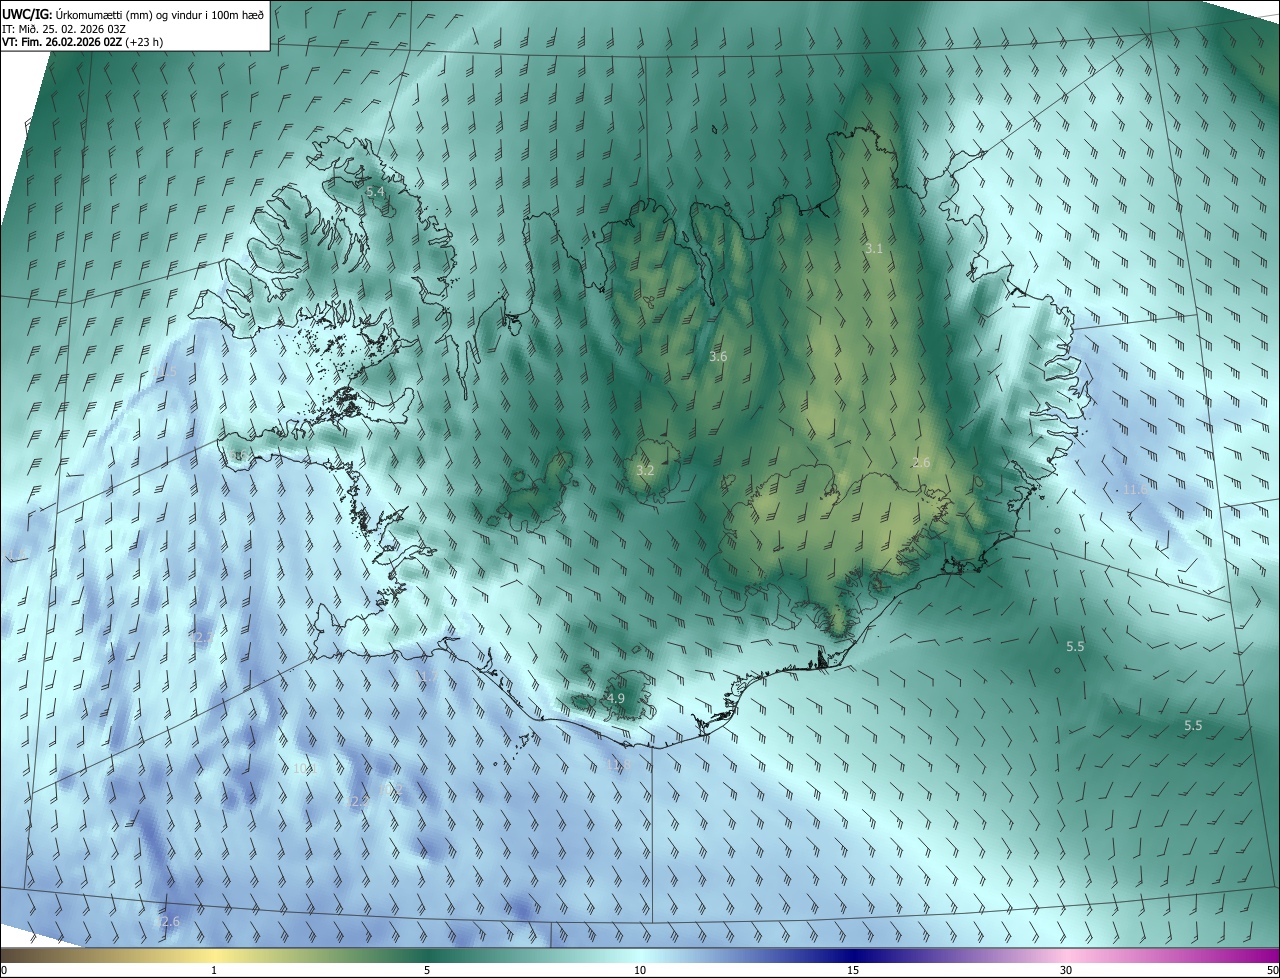Click the 3.1 value label on the map
1280x978 pixels.
tap(874, 248)
